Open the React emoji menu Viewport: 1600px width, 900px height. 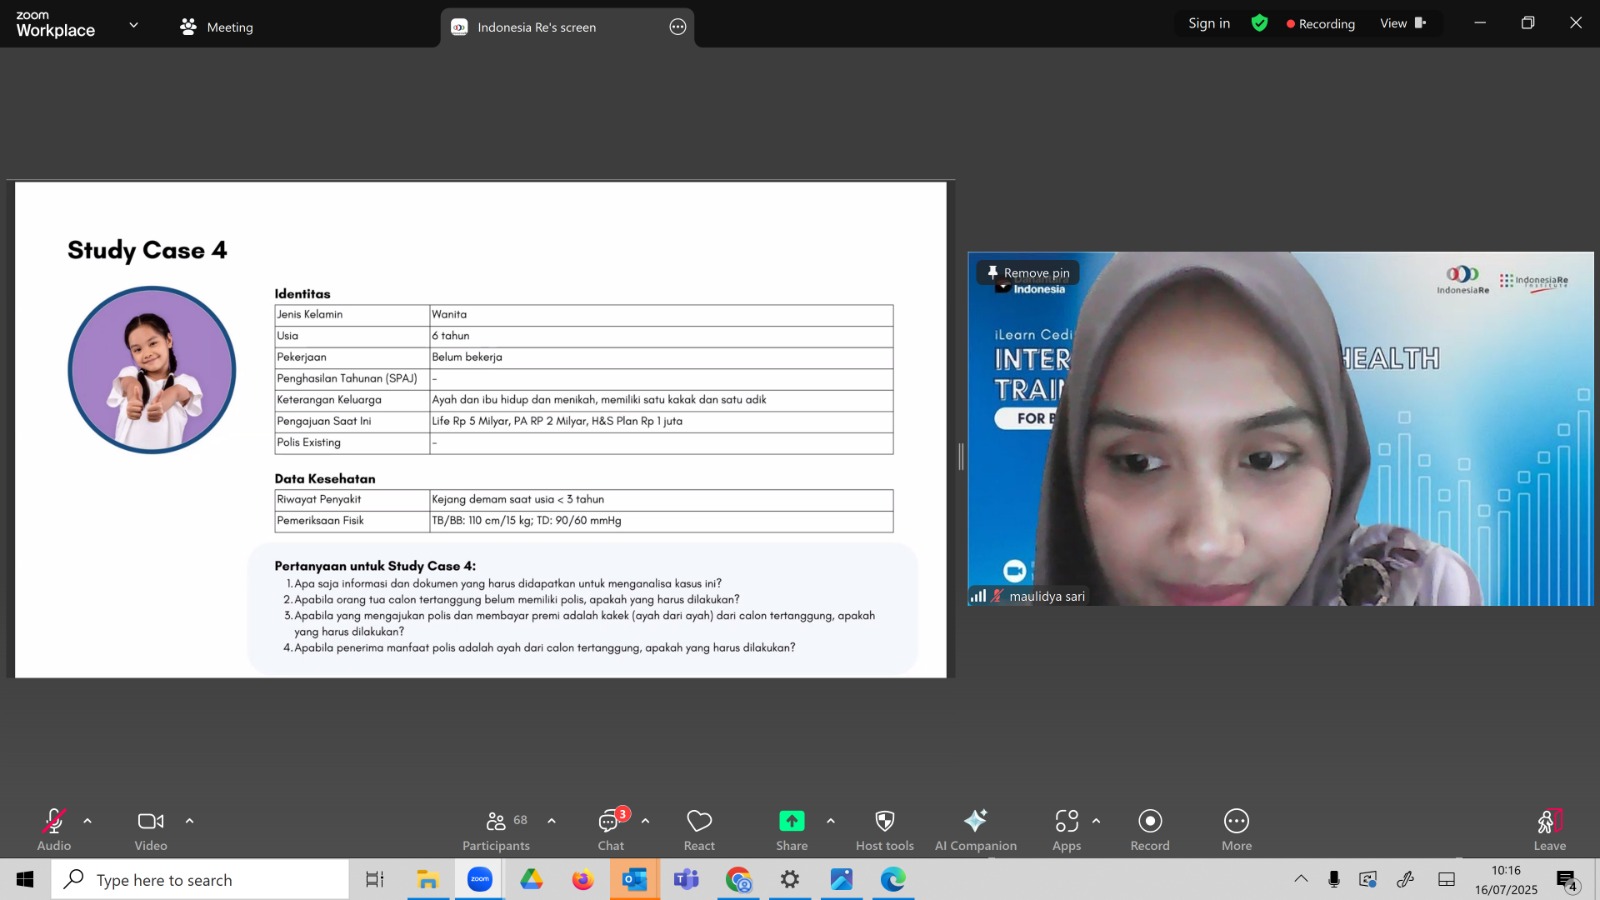point(699,830)
